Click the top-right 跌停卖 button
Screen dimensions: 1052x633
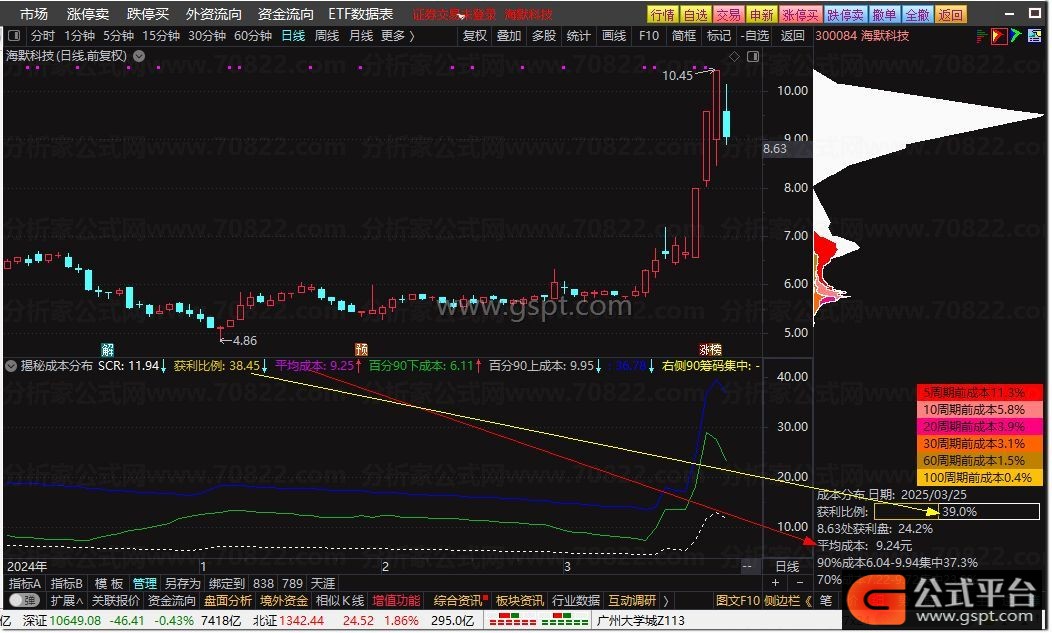click(845, 15)
